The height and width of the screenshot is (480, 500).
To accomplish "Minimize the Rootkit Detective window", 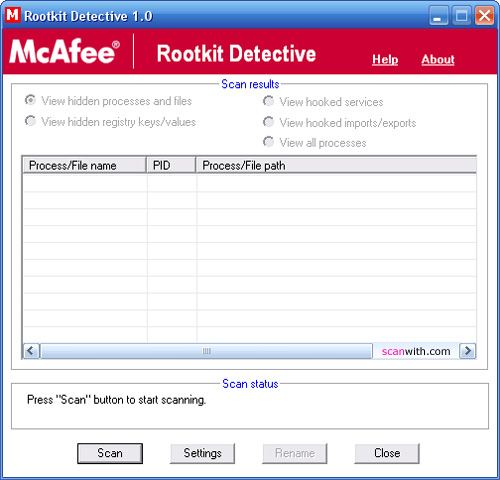I will tap(438, 16).
